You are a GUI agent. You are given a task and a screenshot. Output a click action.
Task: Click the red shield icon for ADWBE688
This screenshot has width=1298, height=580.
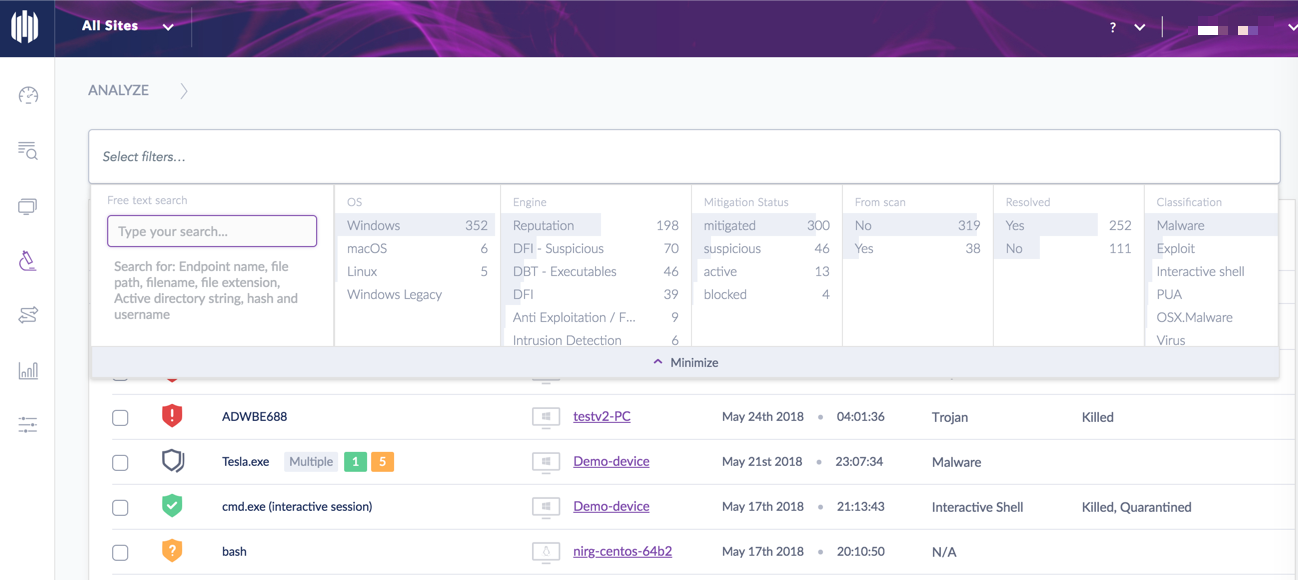pyautogui.click(x=172, y=416)
